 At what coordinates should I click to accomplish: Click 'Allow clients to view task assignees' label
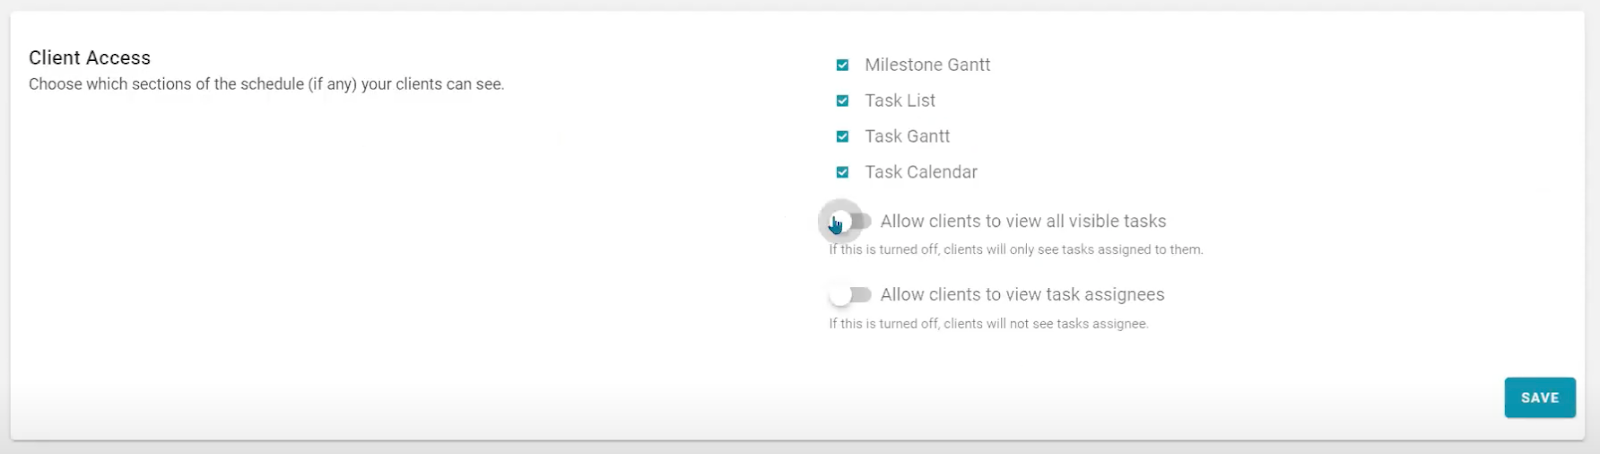click(1022, 295)
